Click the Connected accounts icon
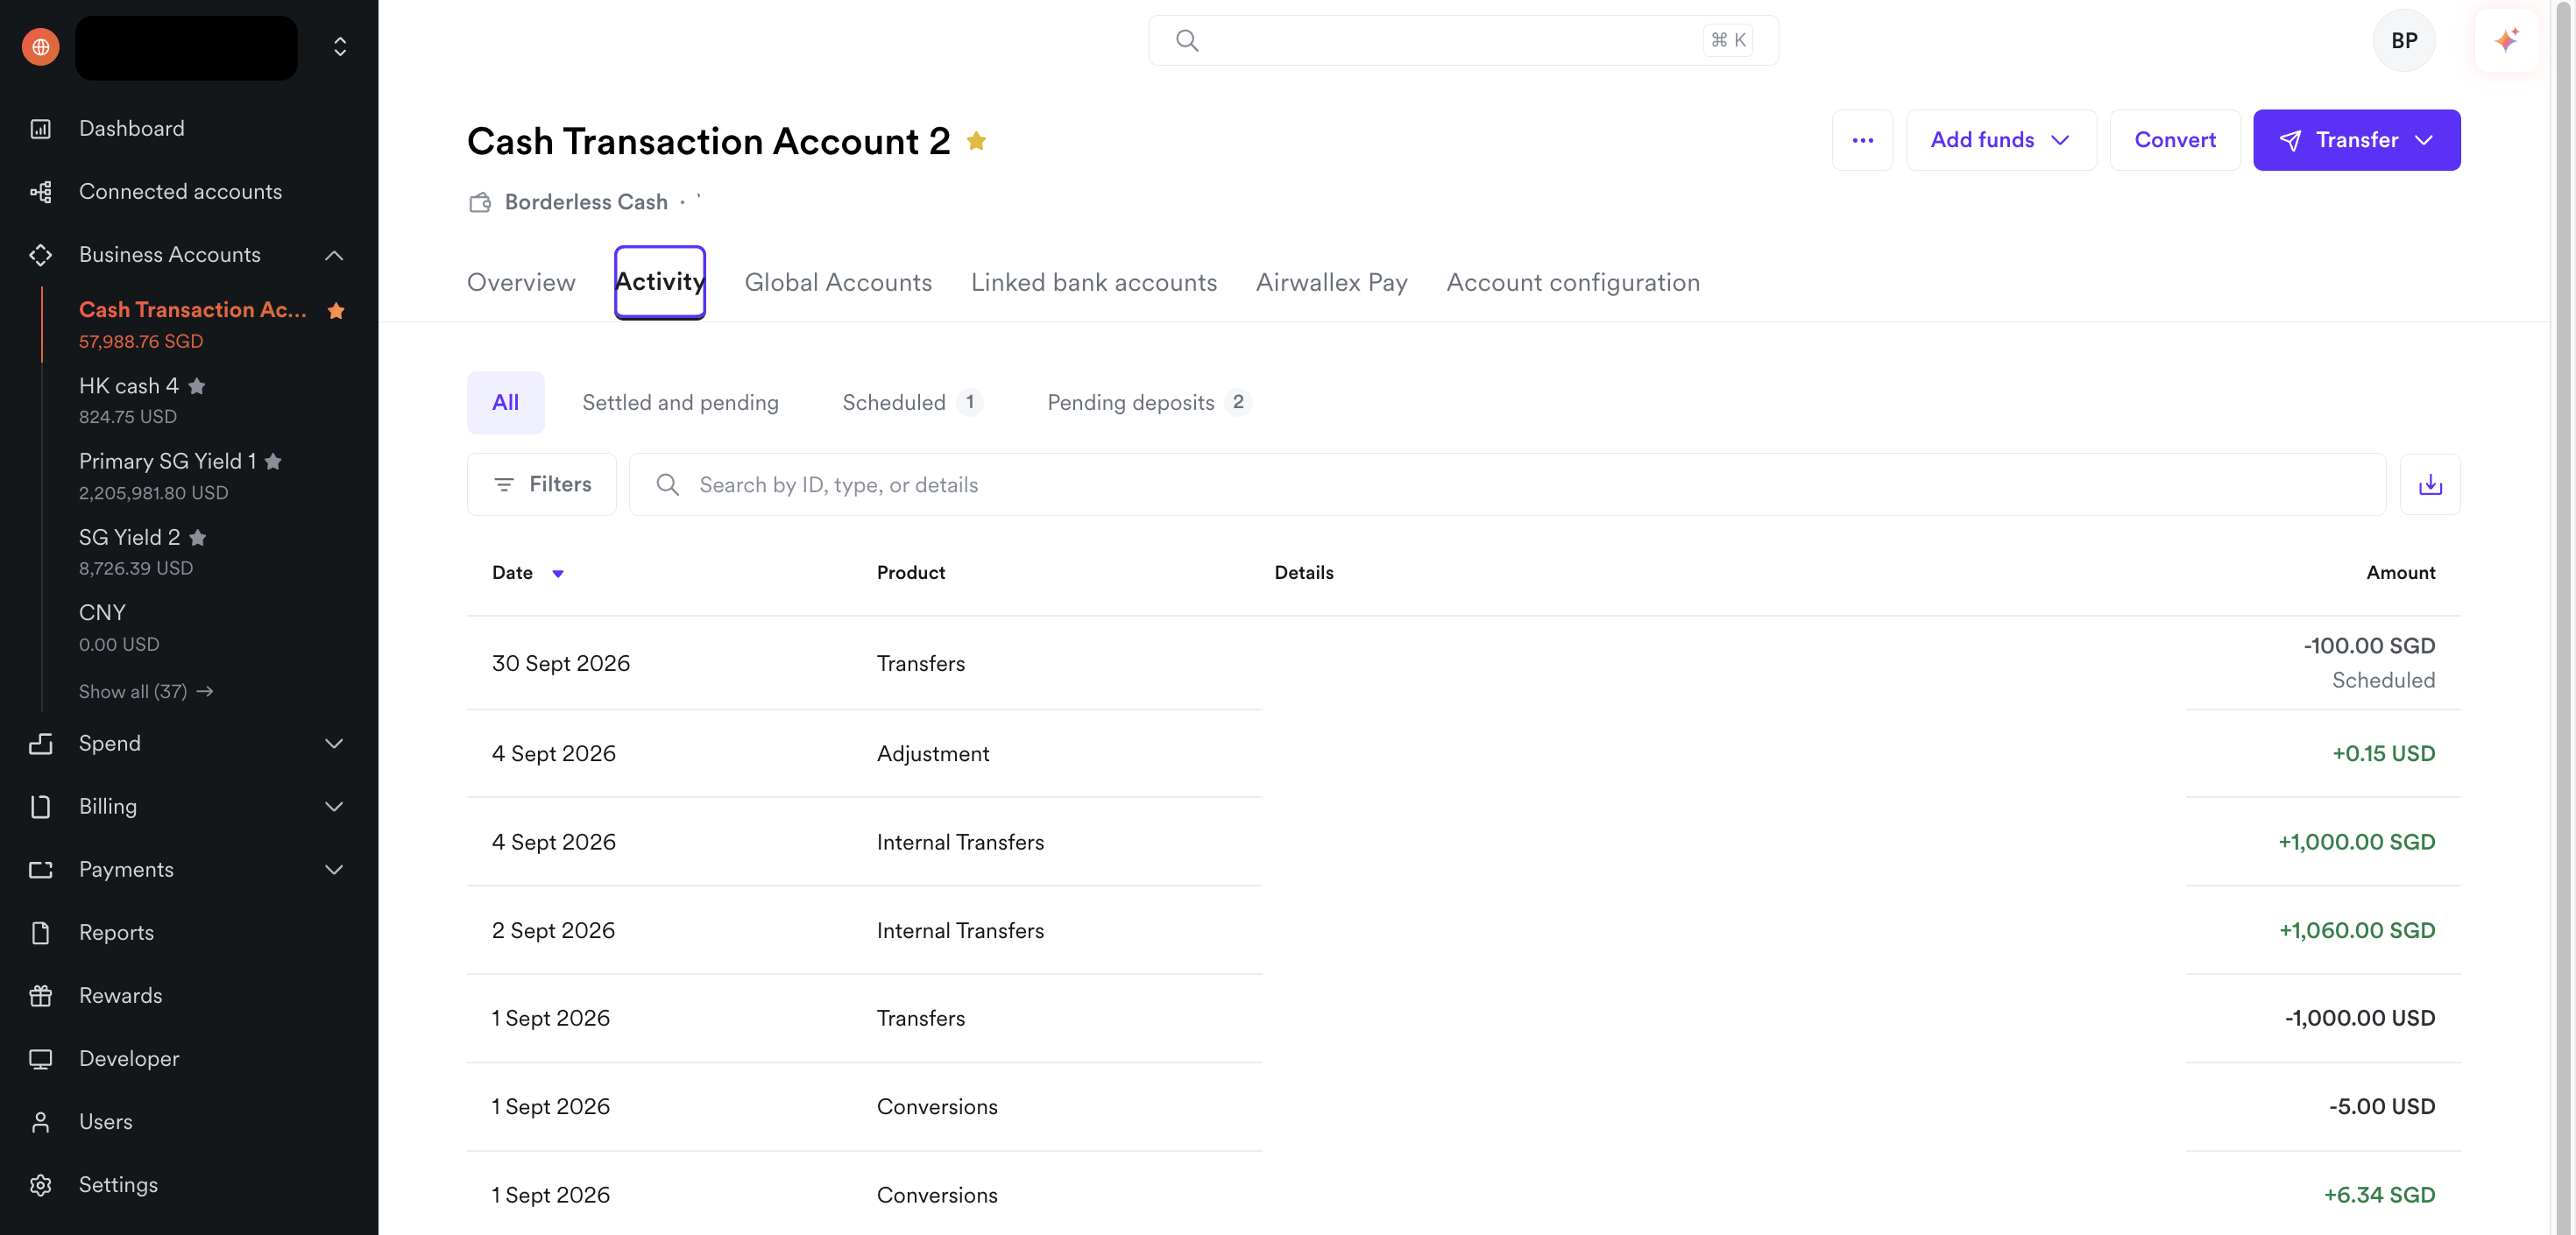This screenshot has width=2576, height=1235. (41, 192)
